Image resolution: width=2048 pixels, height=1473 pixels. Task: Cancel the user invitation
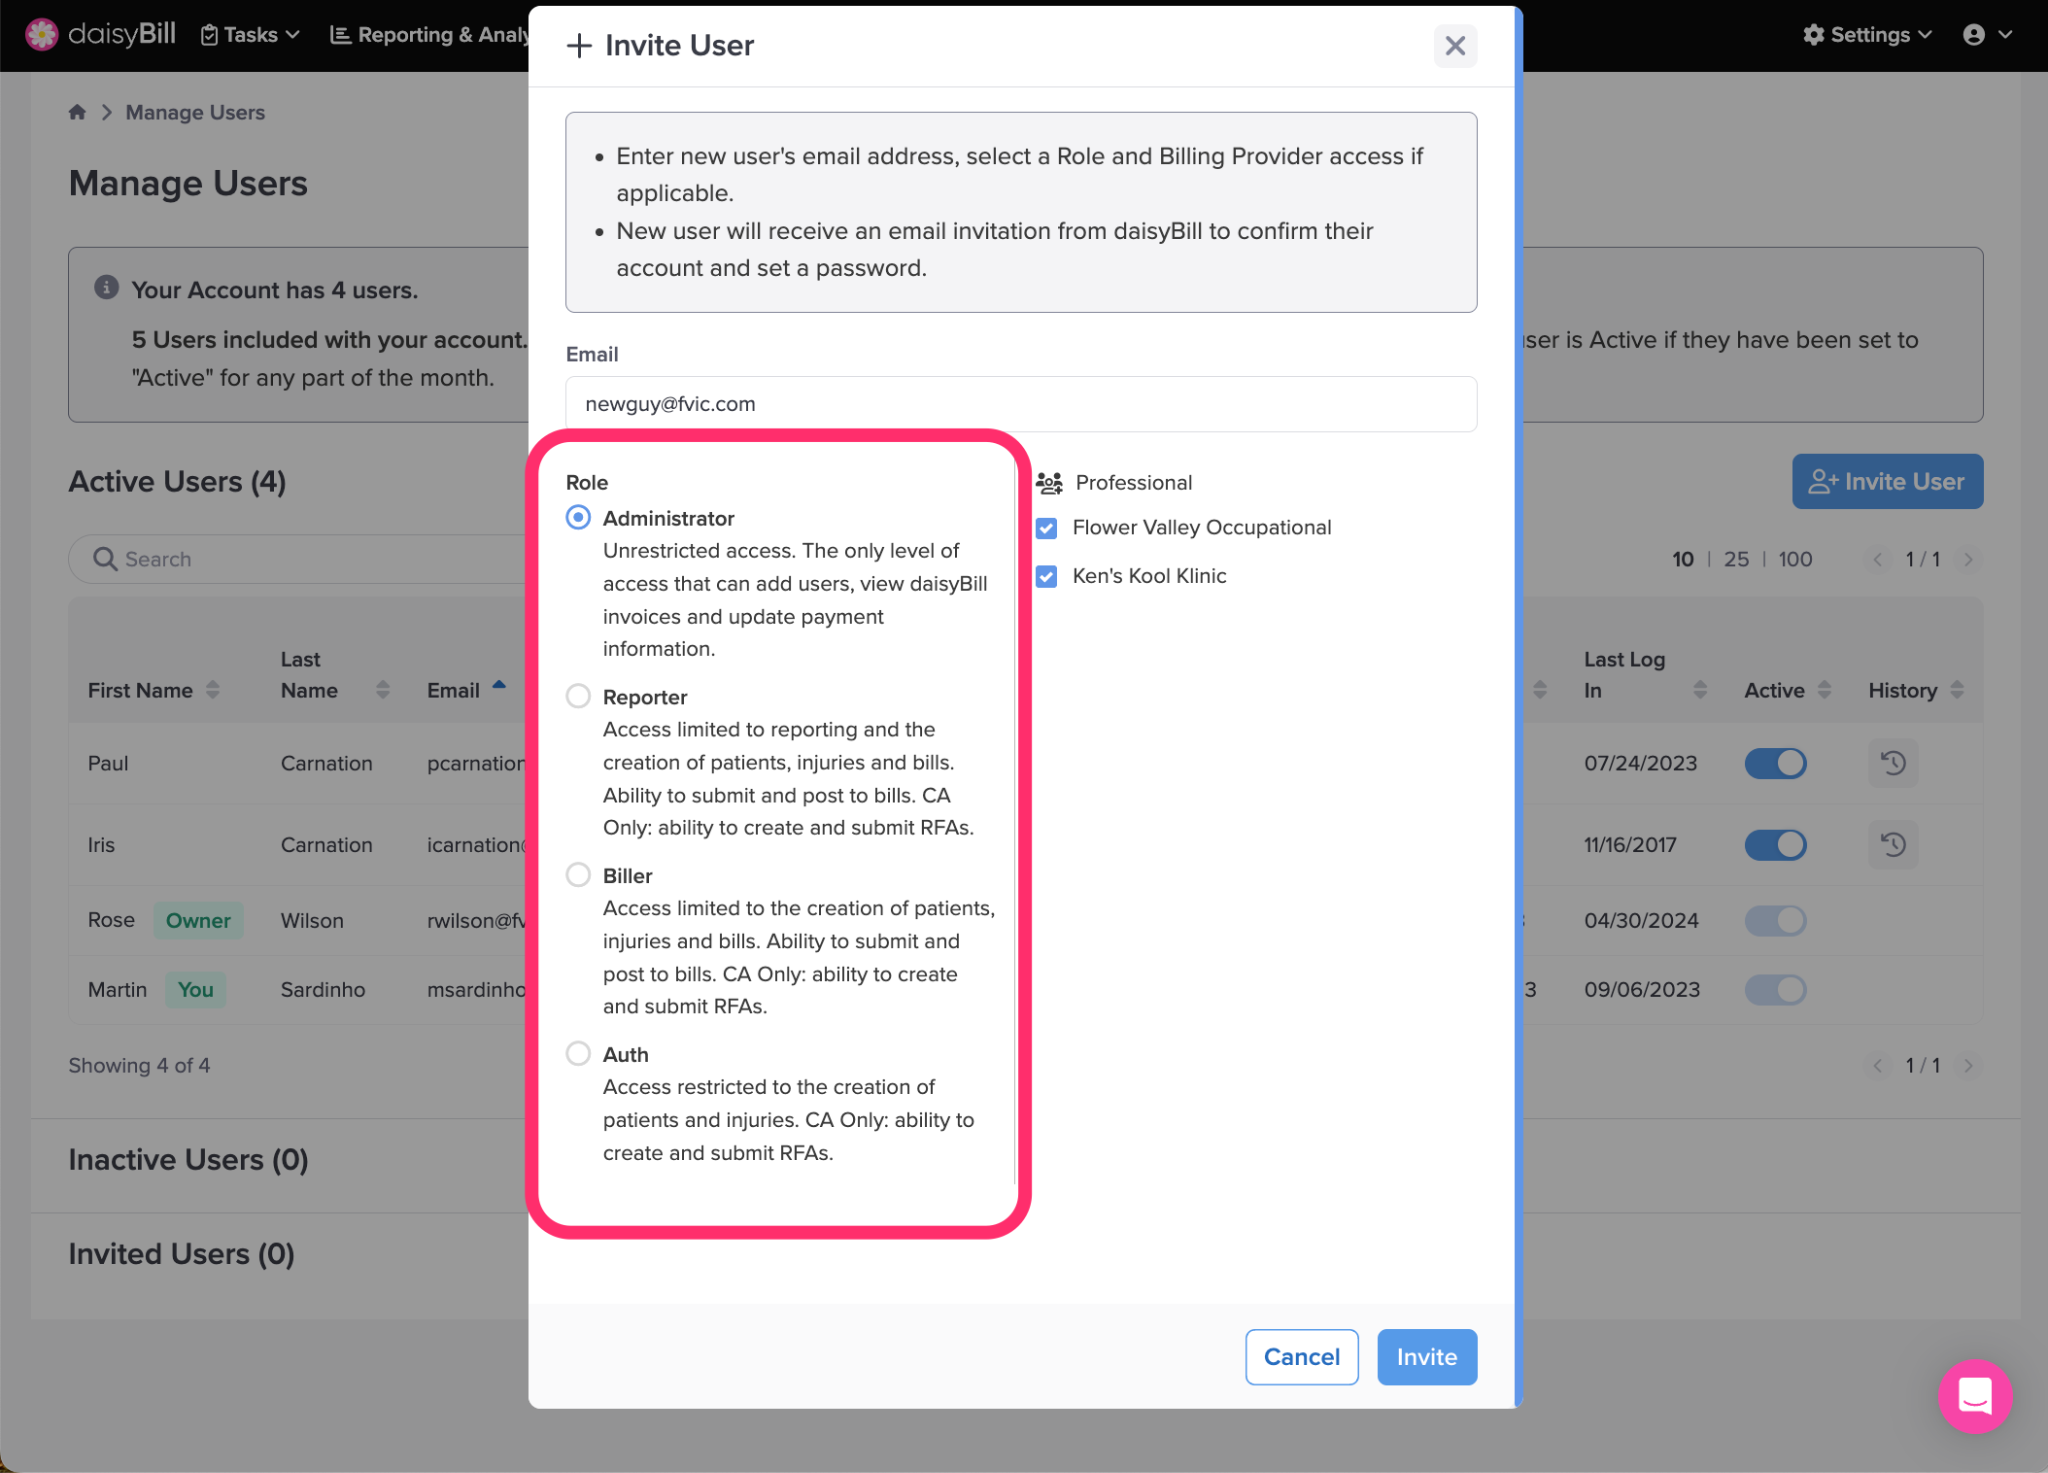[x=1301, y=1357]
